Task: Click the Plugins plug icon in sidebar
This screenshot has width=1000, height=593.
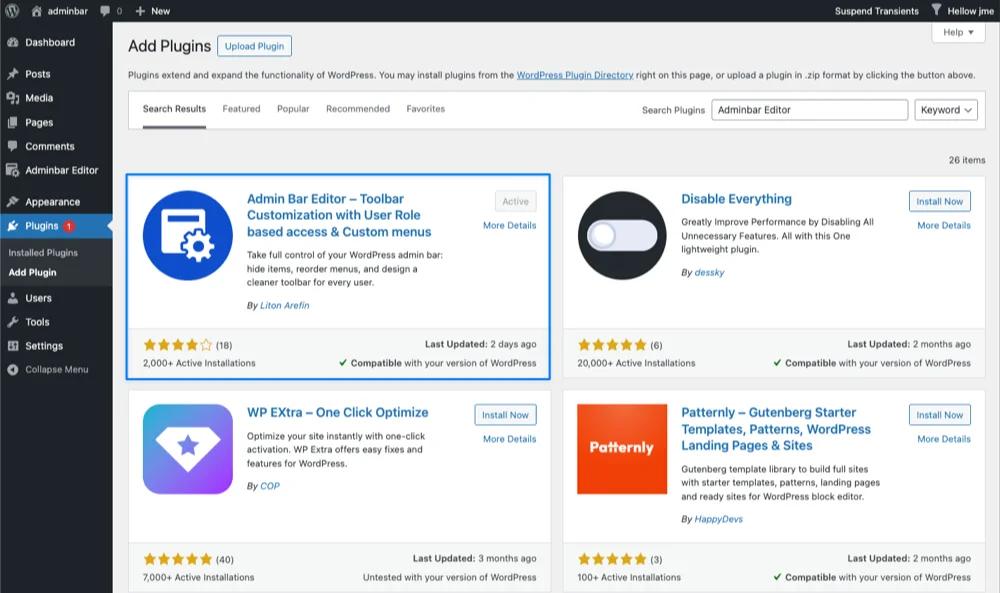Action: (14, 225)
